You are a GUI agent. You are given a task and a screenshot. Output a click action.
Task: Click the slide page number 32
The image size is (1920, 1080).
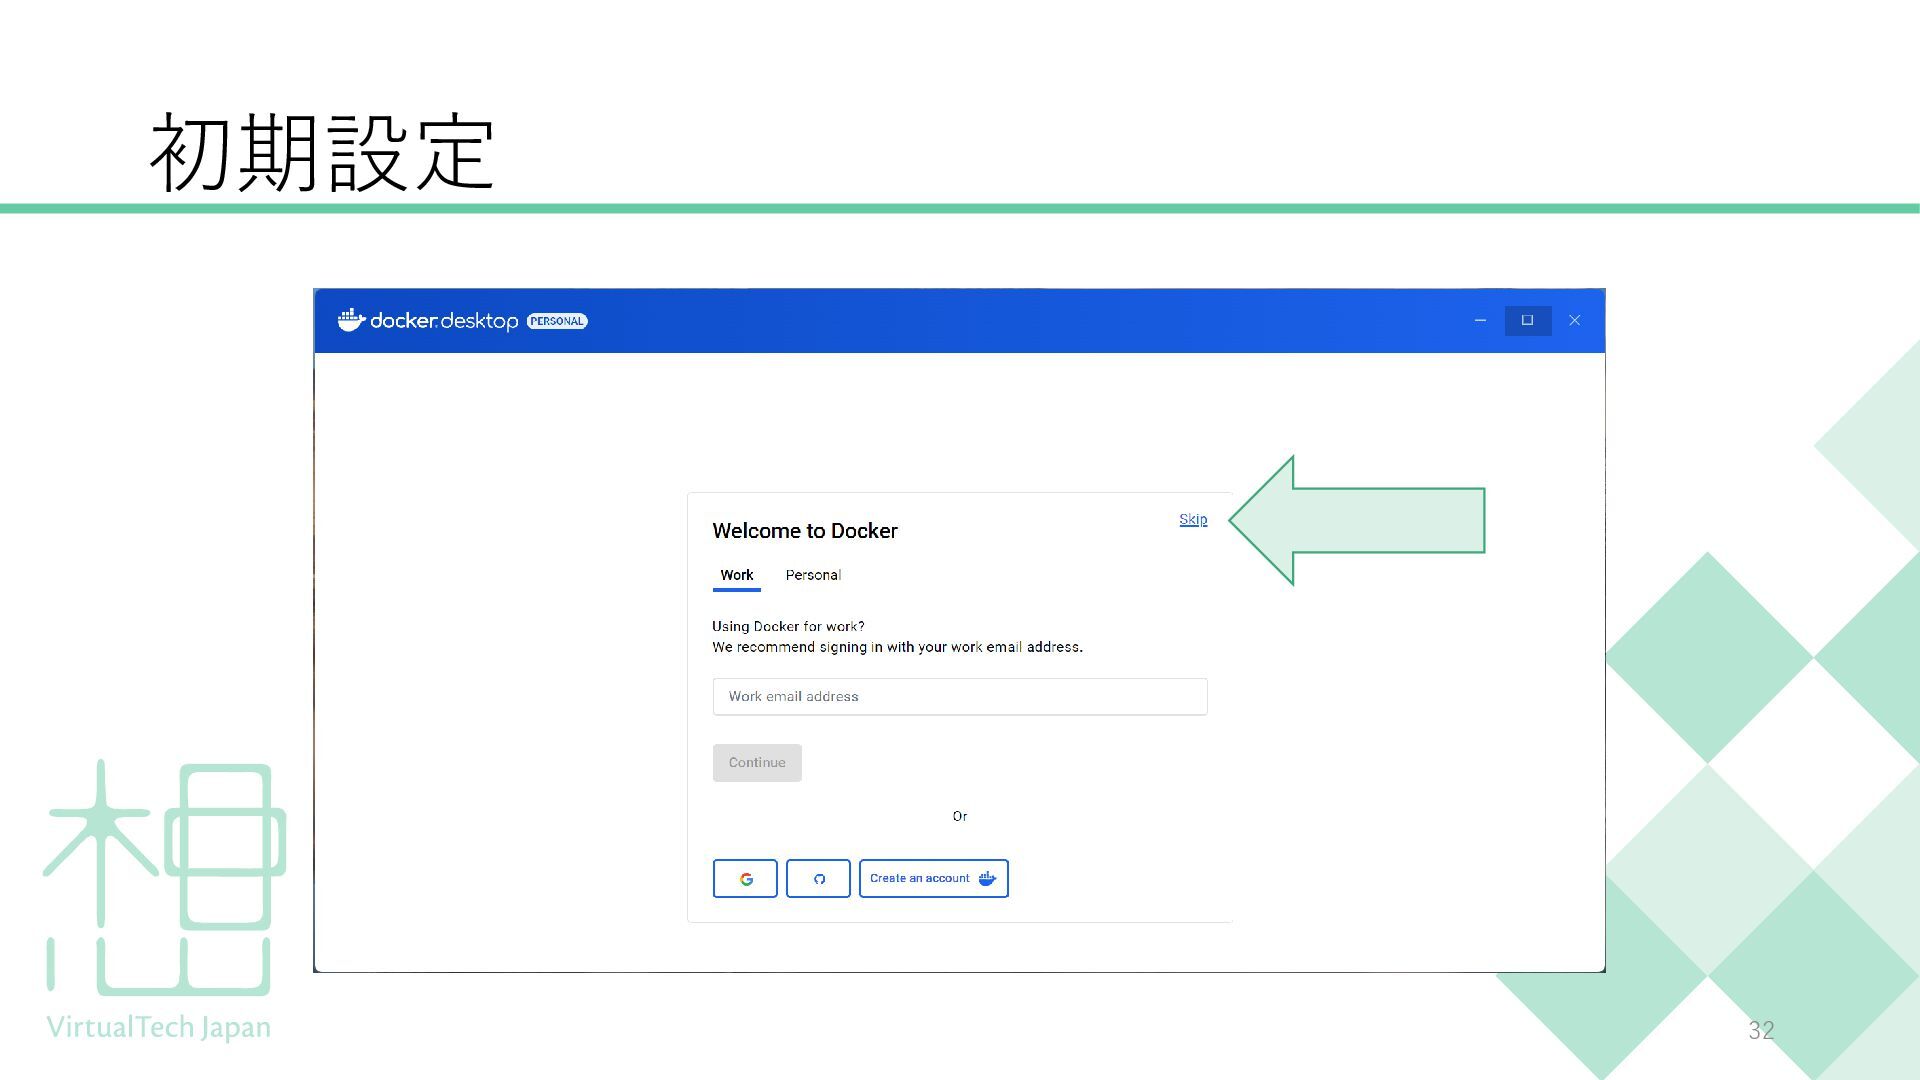click(1760, 1030)
